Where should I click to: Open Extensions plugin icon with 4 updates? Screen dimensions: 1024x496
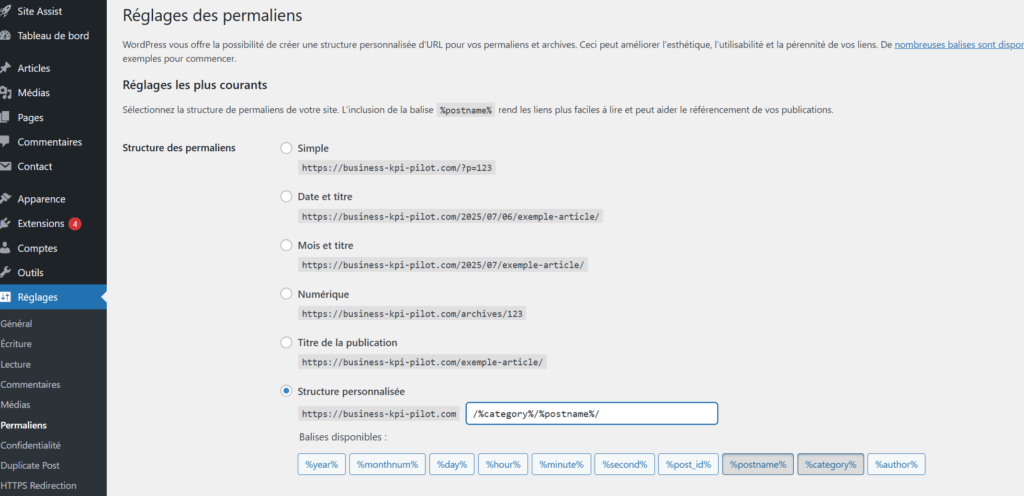(5, 223)
